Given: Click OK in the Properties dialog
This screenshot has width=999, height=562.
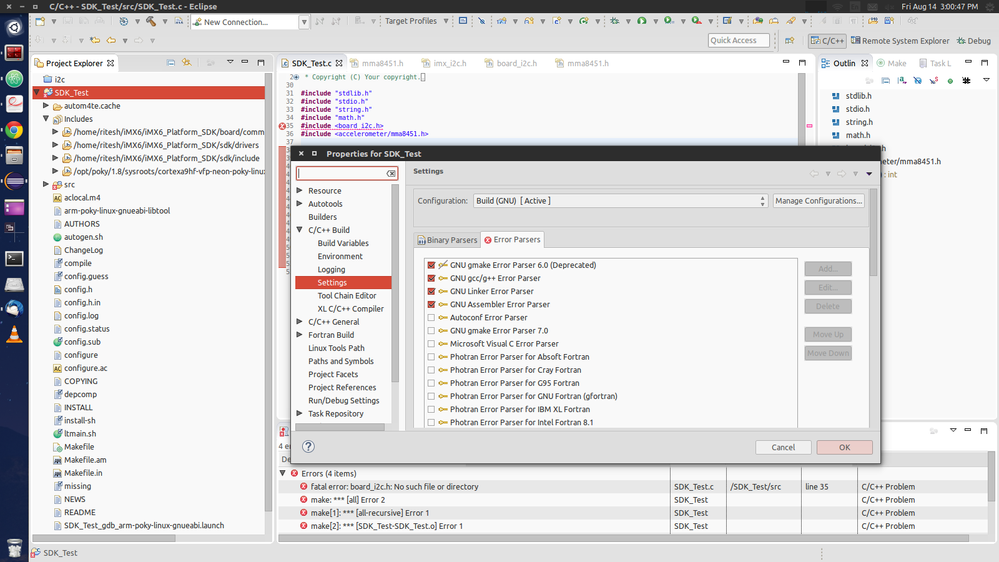Looking at the screenshot, I should coord(844,447).
